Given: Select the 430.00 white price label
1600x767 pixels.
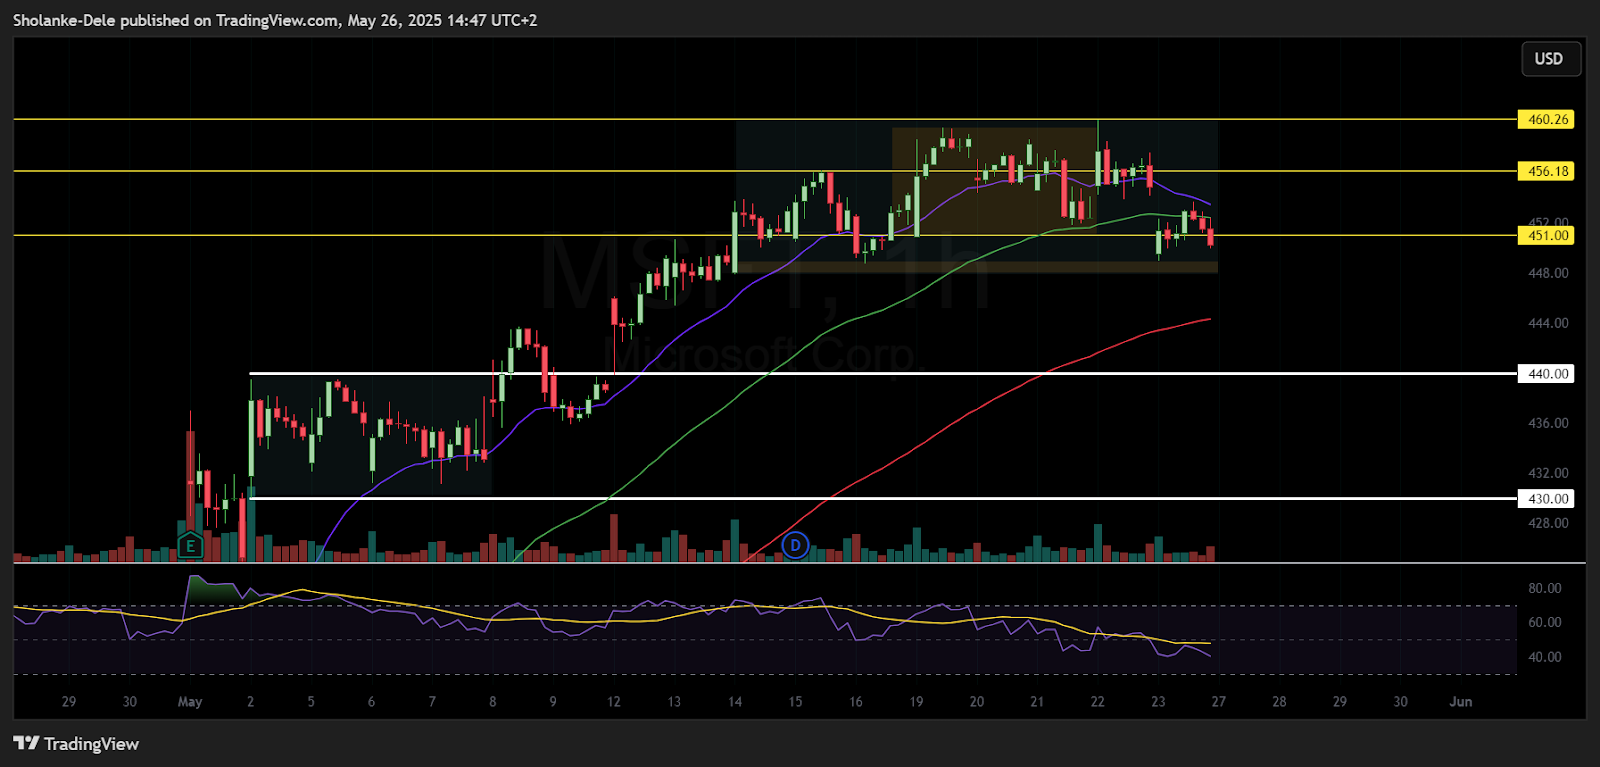Looking at the screenshot, I should click(x=1546, y=499).
